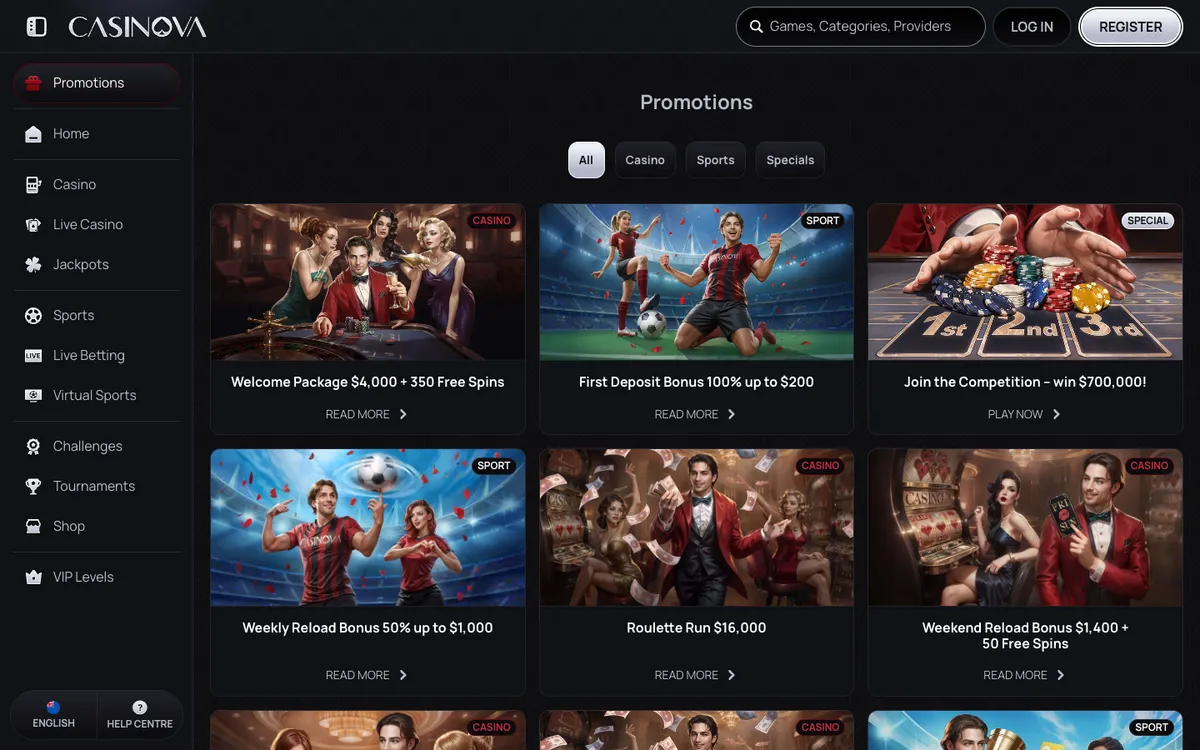Click the Sports ball icon
Viewport: 1200px width, 750px height.
(33, 316)
